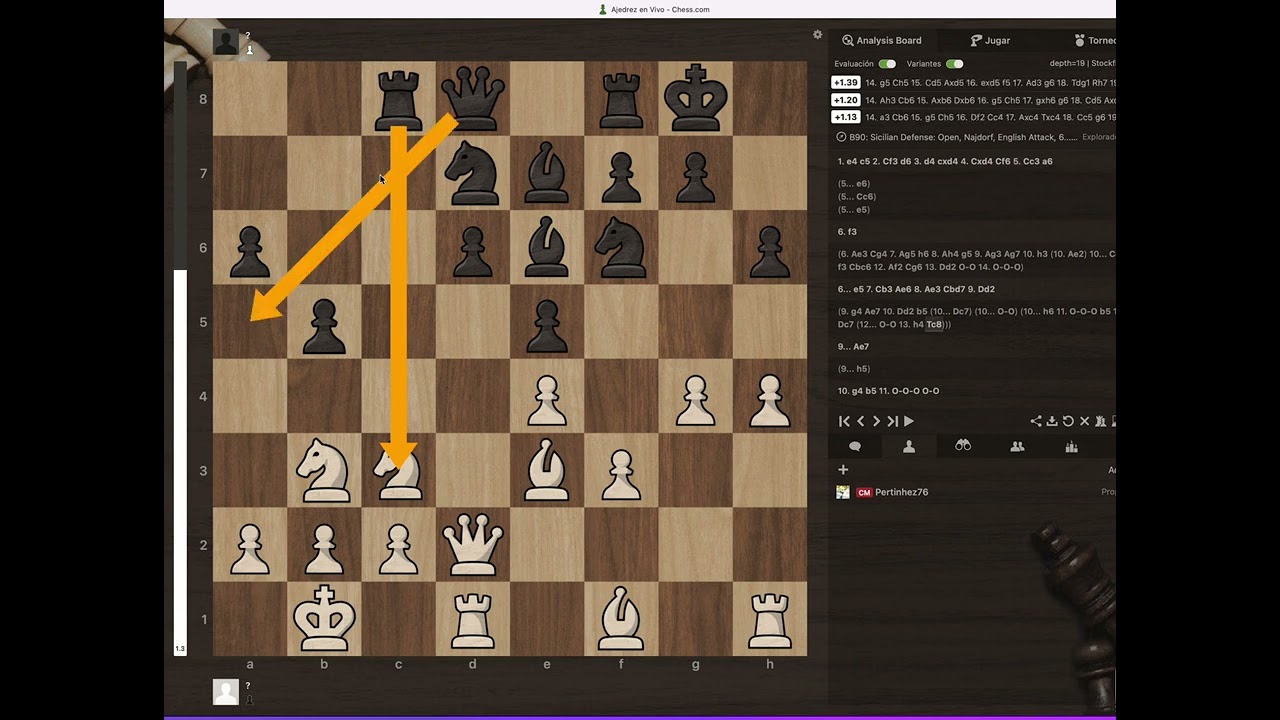
Task: Click the vertical evaluation bar
Action: [x=180, y=358]
